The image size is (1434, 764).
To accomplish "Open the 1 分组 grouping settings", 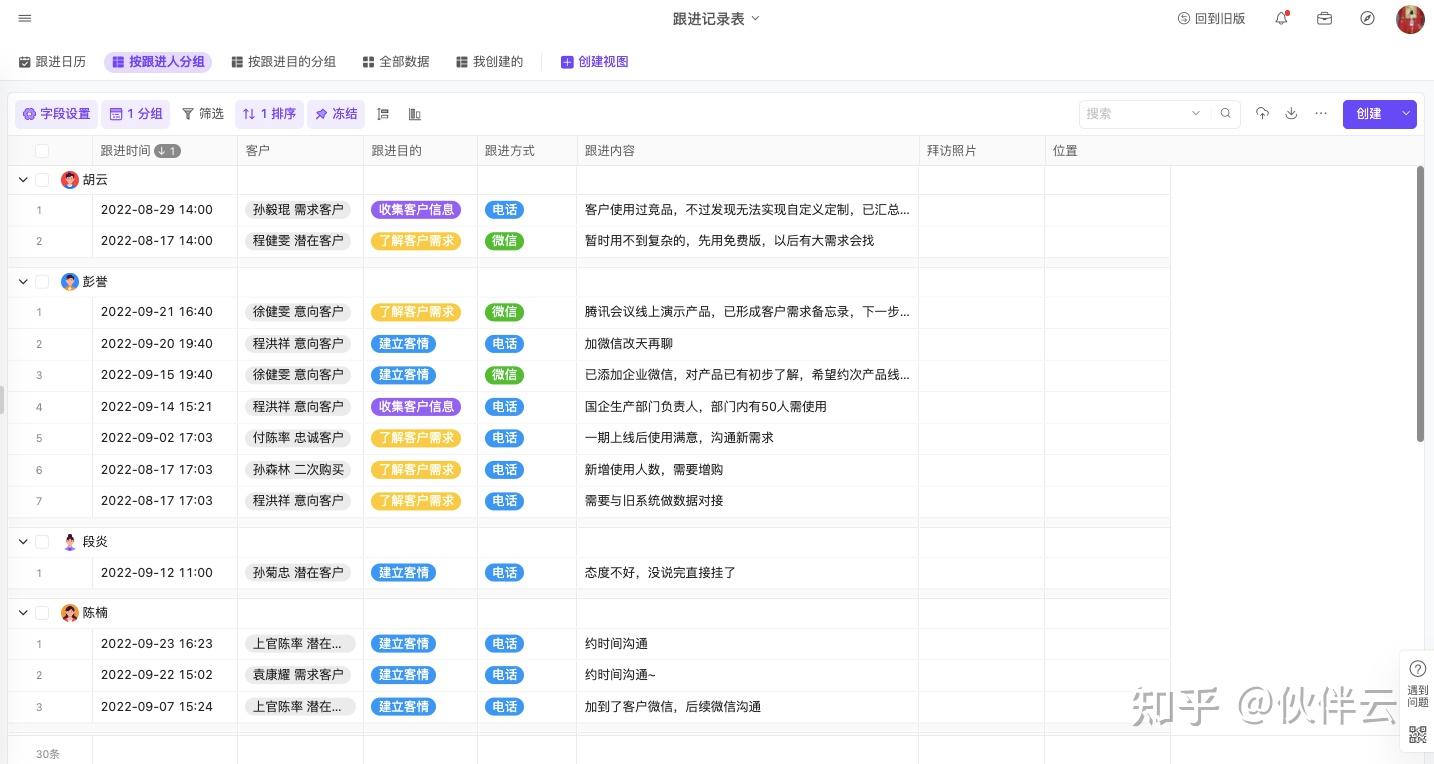I will 136,114.
